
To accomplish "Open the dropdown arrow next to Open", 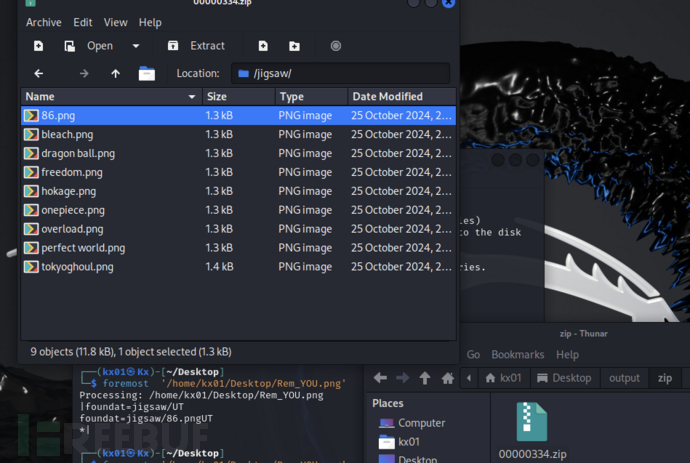I will (135, 46).
